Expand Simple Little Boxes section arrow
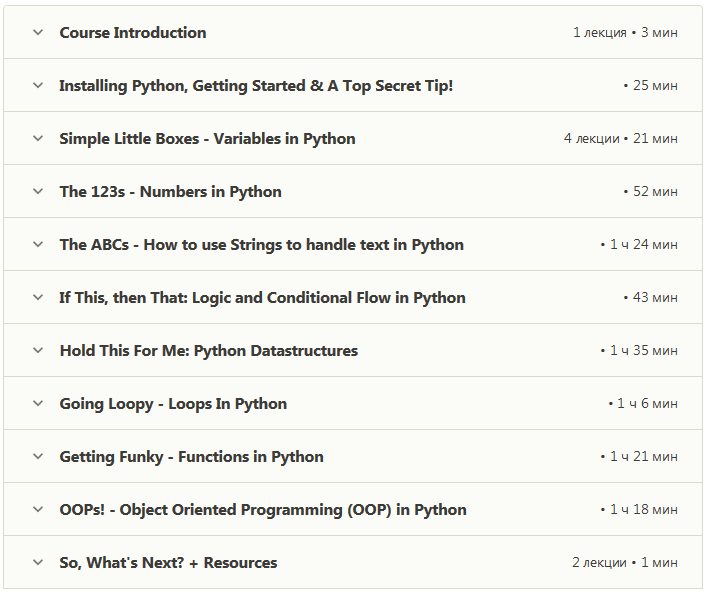 tap(38, 139)
